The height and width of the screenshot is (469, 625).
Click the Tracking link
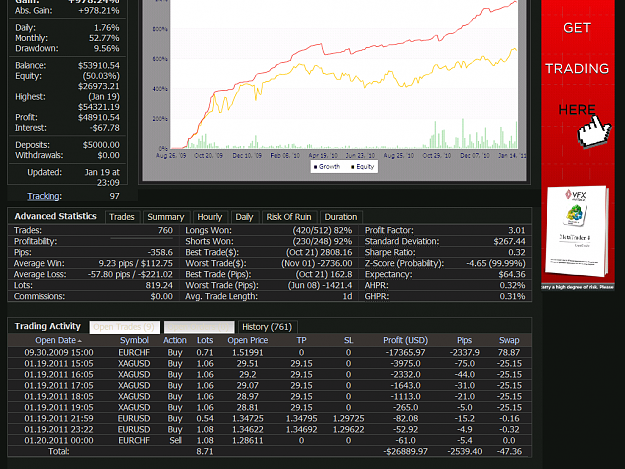(44, 196)
